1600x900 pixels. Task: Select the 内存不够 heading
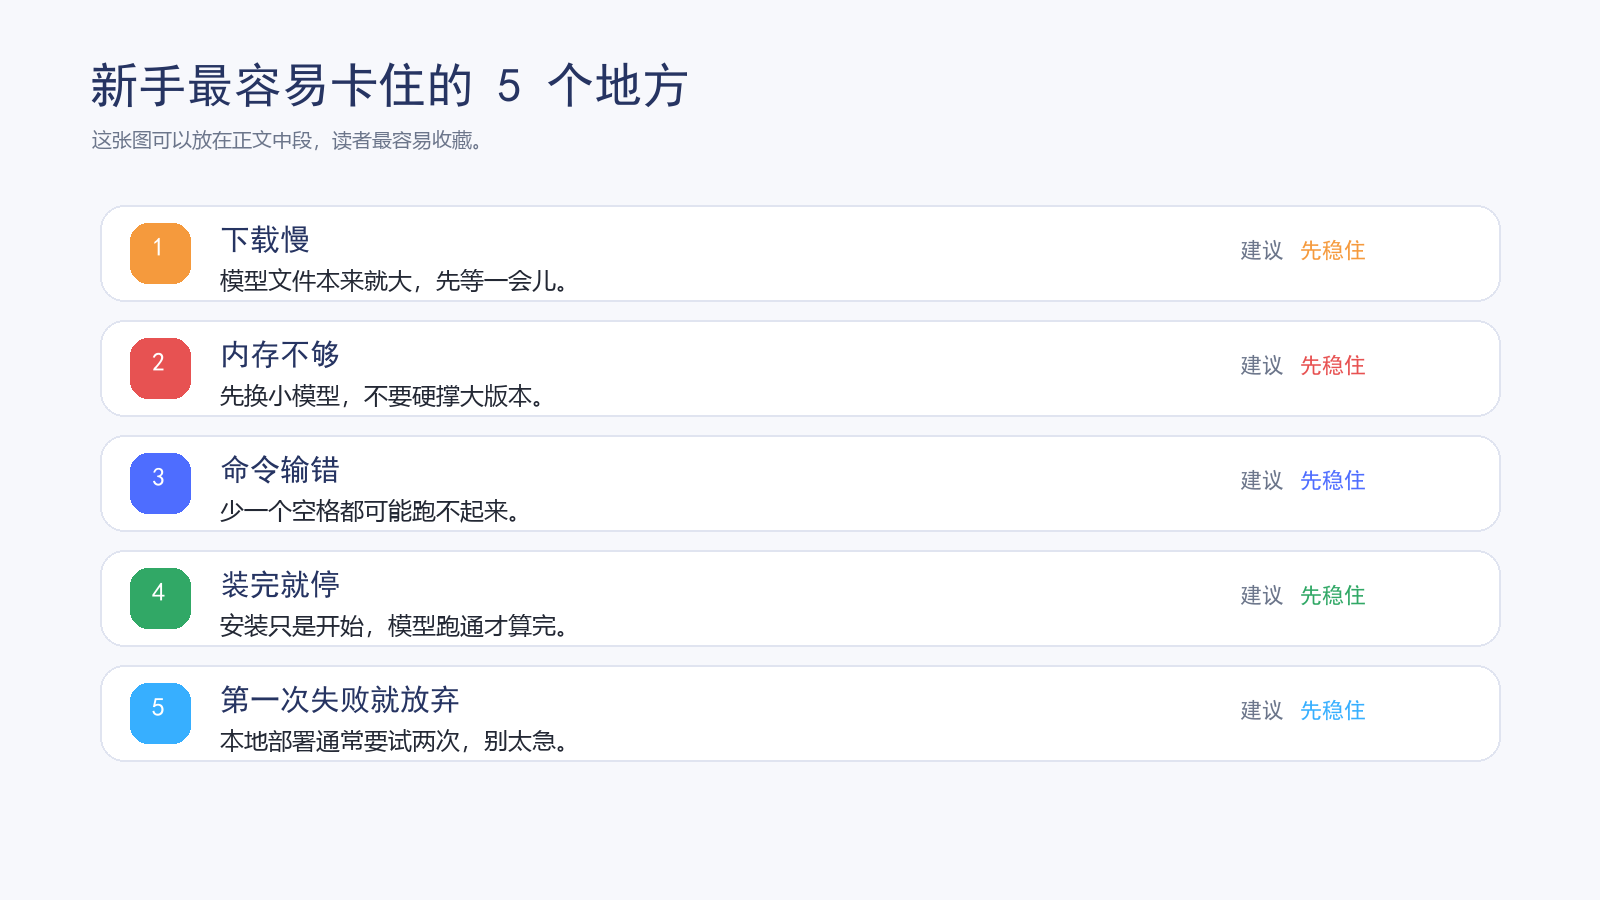(x=280, y=355)
